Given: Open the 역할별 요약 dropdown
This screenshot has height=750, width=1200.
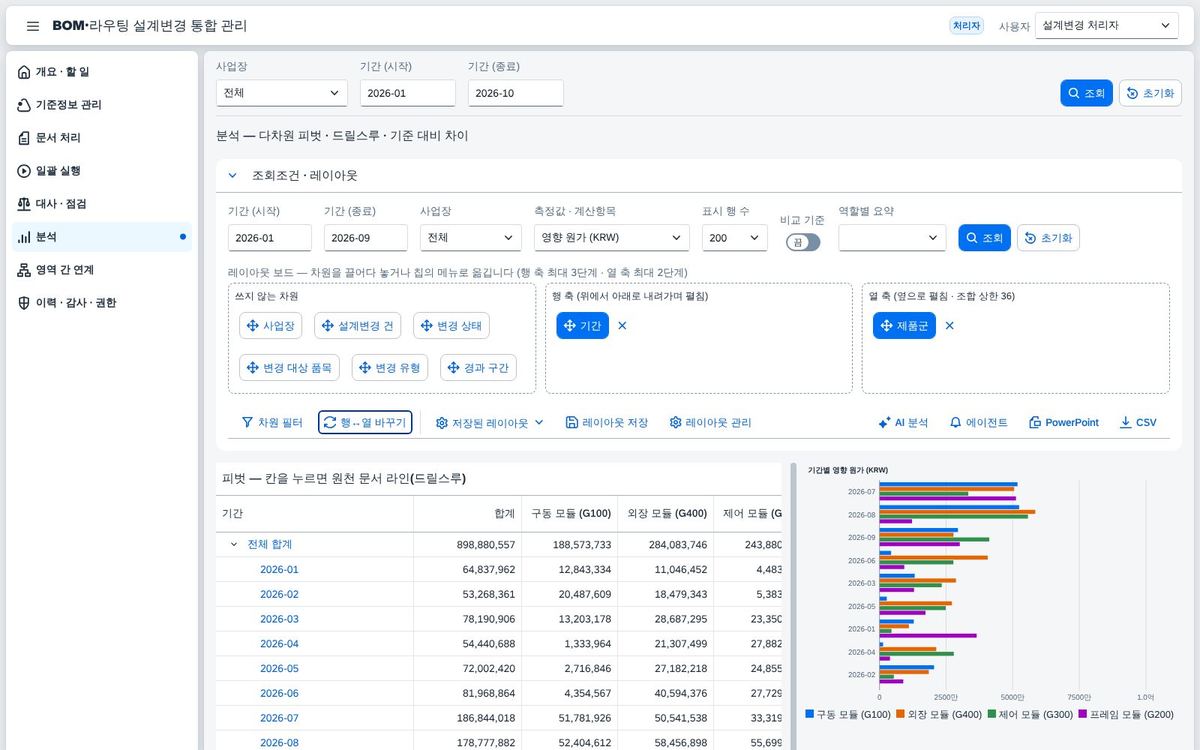Looking at the screenshot, I should [892, 238].
